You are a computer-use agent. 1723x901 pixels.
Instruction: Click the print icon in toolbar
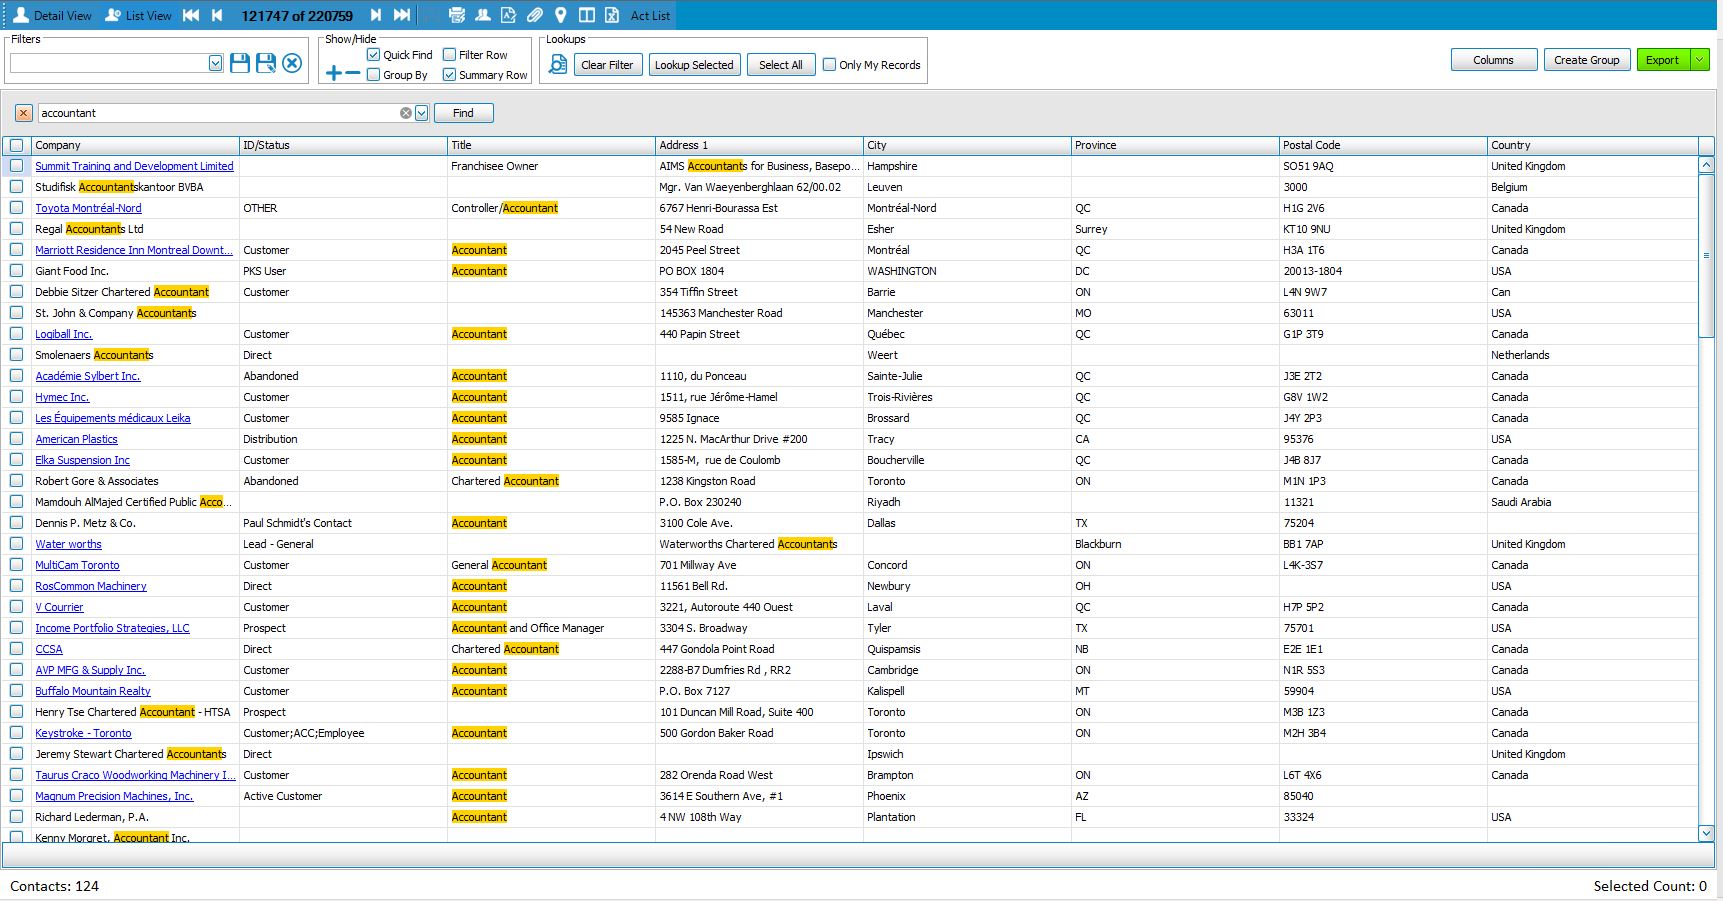click(x=457, y=15)
